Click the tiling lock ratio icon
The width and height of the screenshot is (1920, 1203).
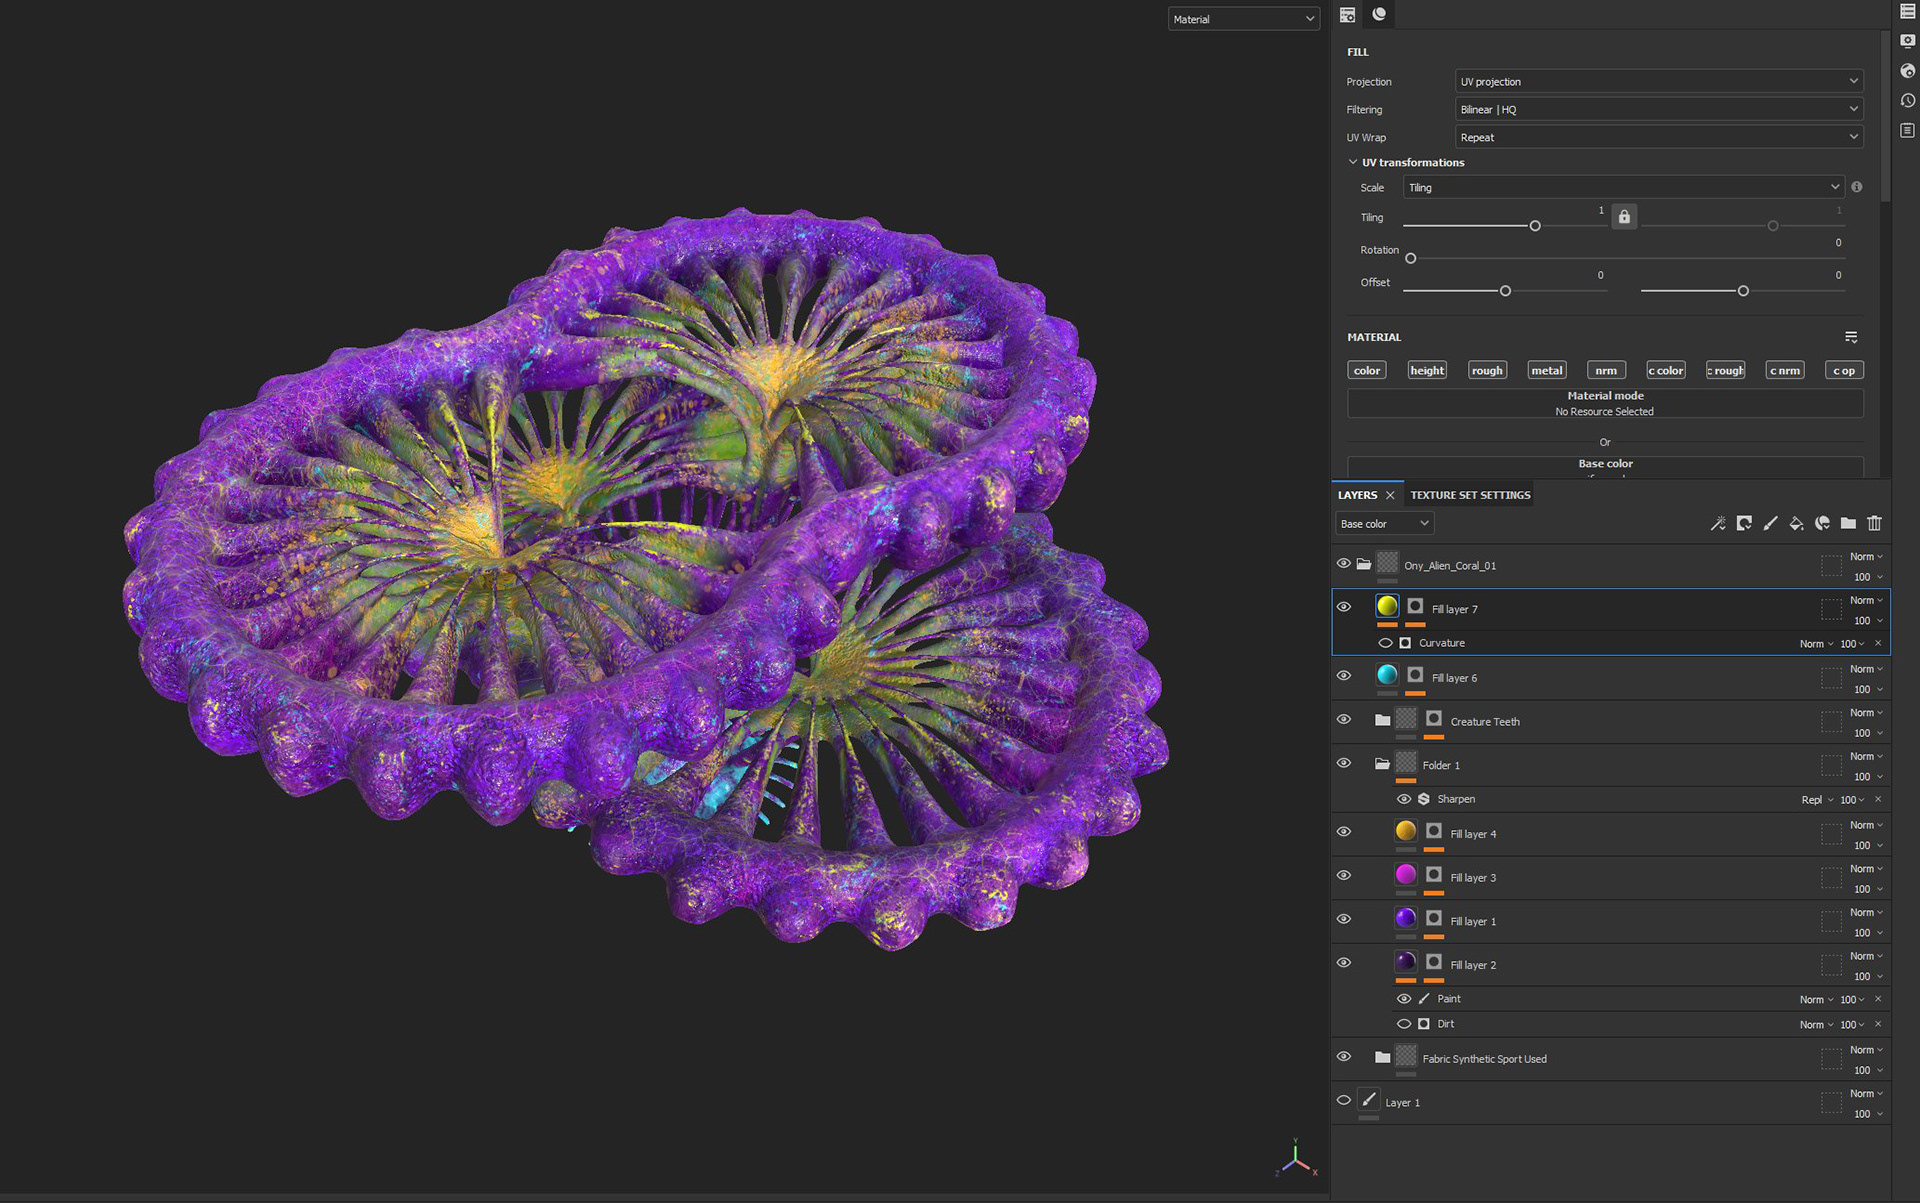(1624, 217)
